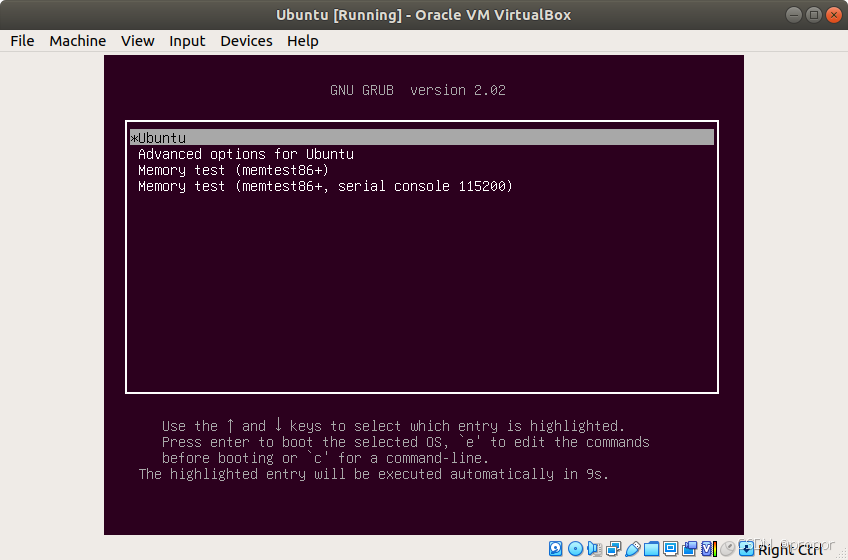
Task: Click the Right Ctrl host key label
Action: (790, 550)
